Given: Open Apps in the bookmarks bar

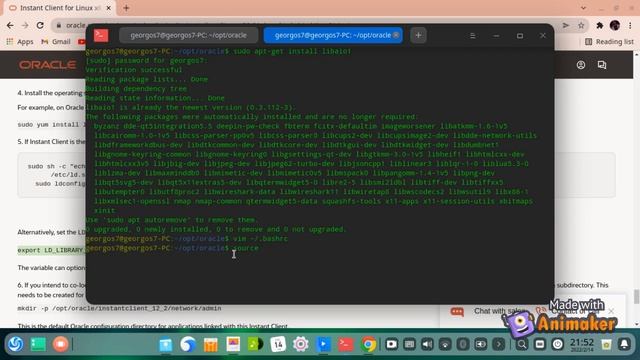Looking at the screenshot, I should (20, 42).
